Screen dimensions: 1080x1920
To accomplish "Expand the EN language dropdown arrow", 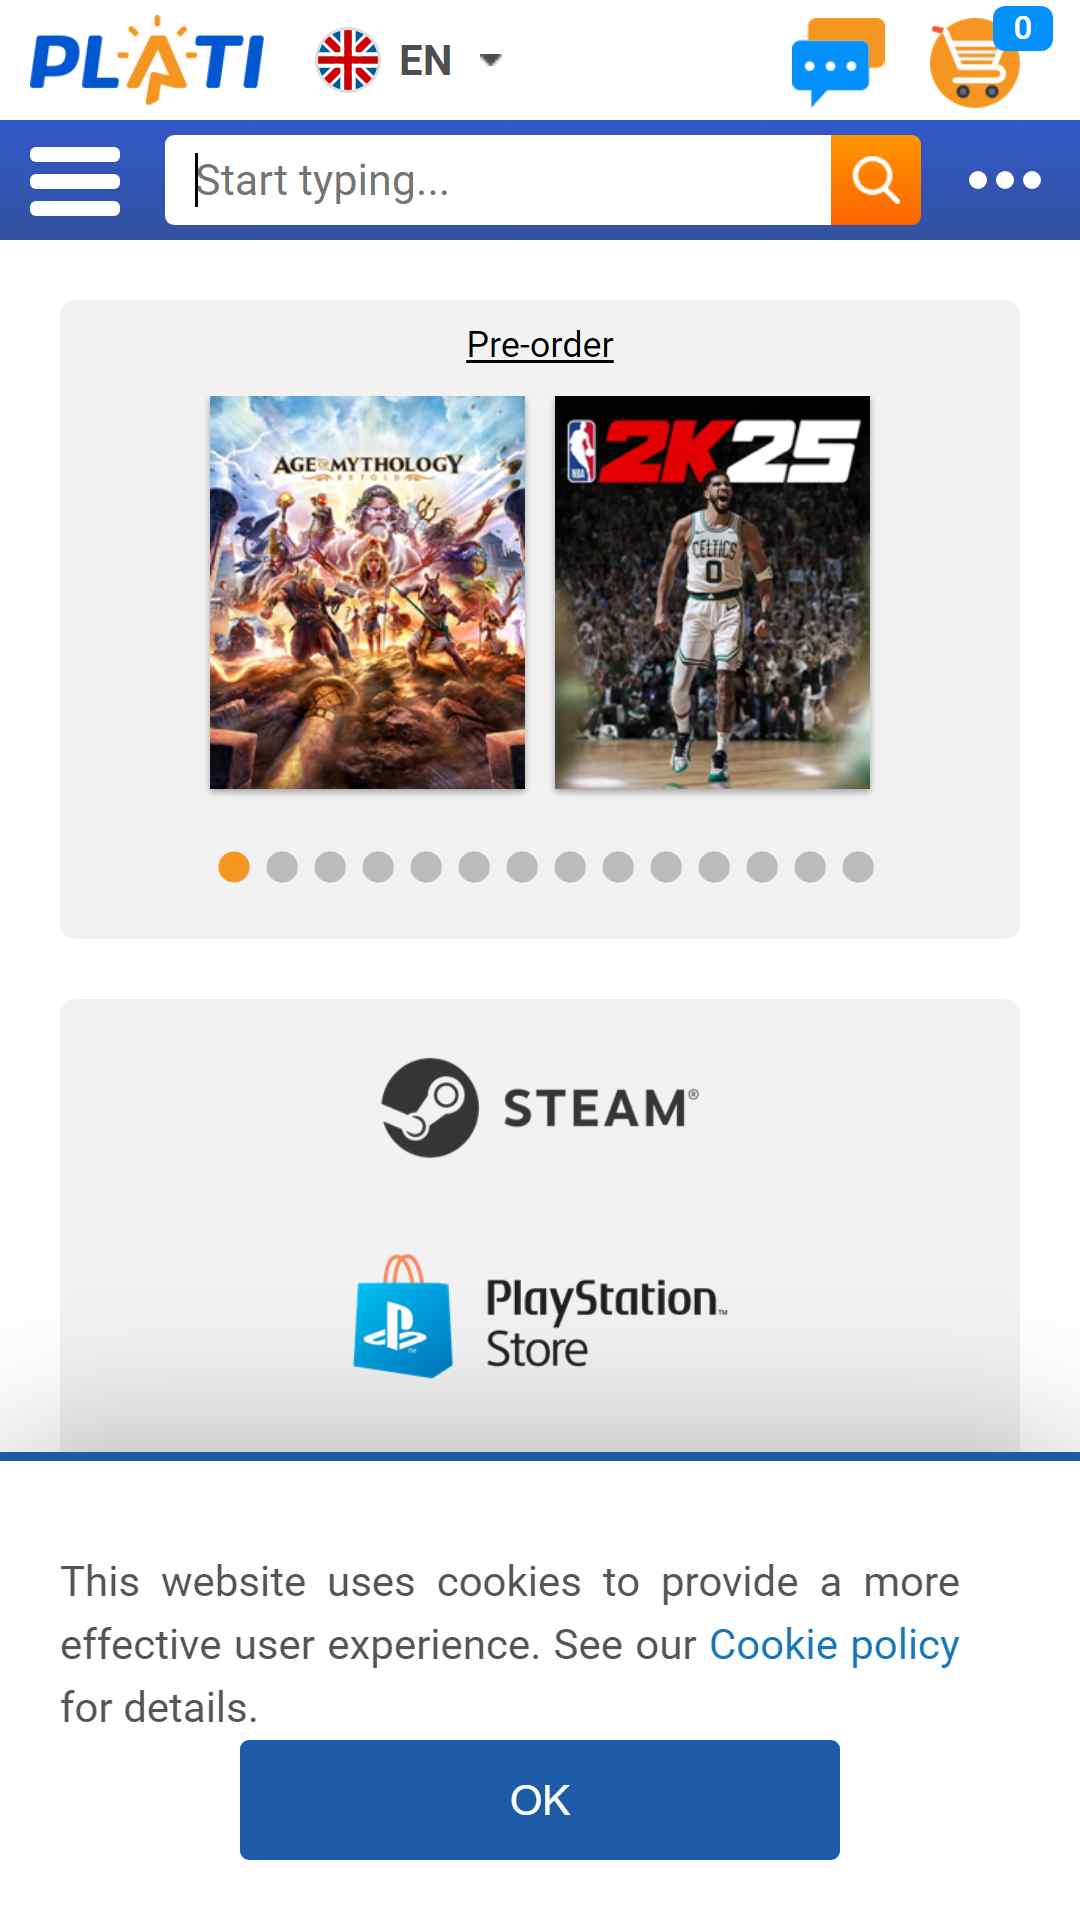I will (x=490, y=60).
